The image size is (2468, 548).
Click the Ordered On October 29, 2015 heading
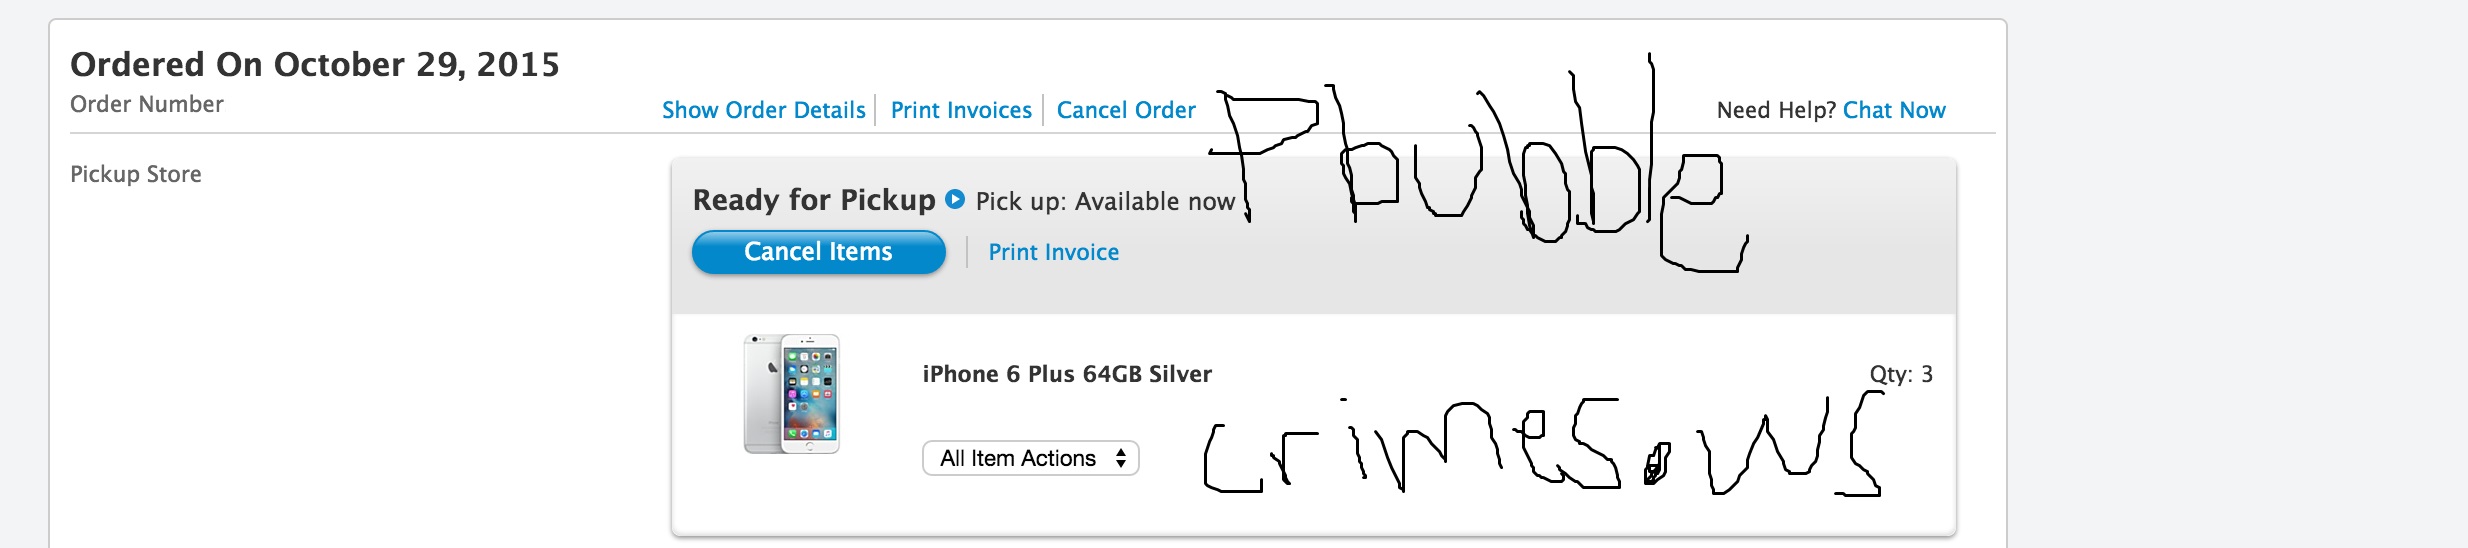coord(315,64)
